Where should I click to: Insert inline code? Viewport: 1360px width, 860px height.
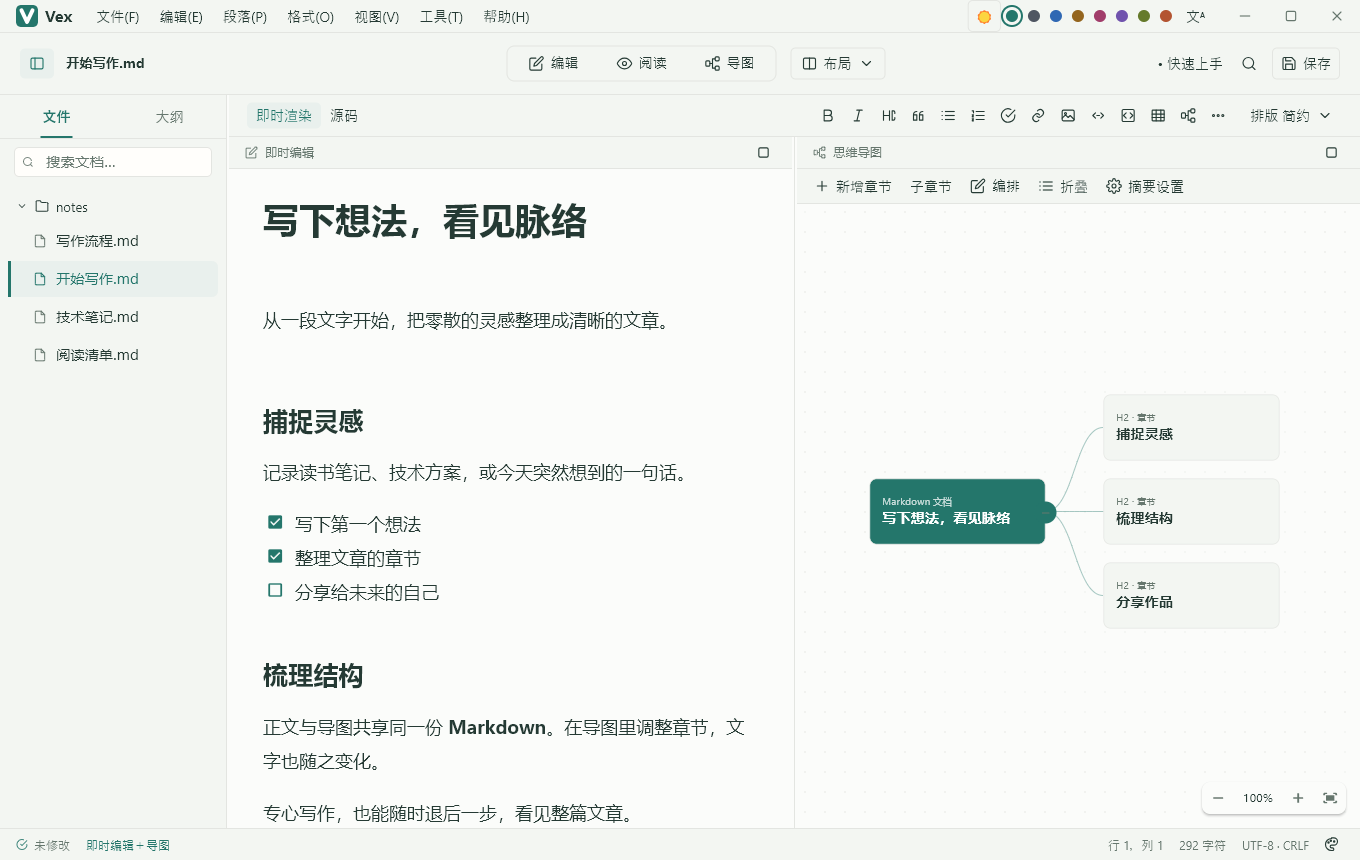point(1098,115)
